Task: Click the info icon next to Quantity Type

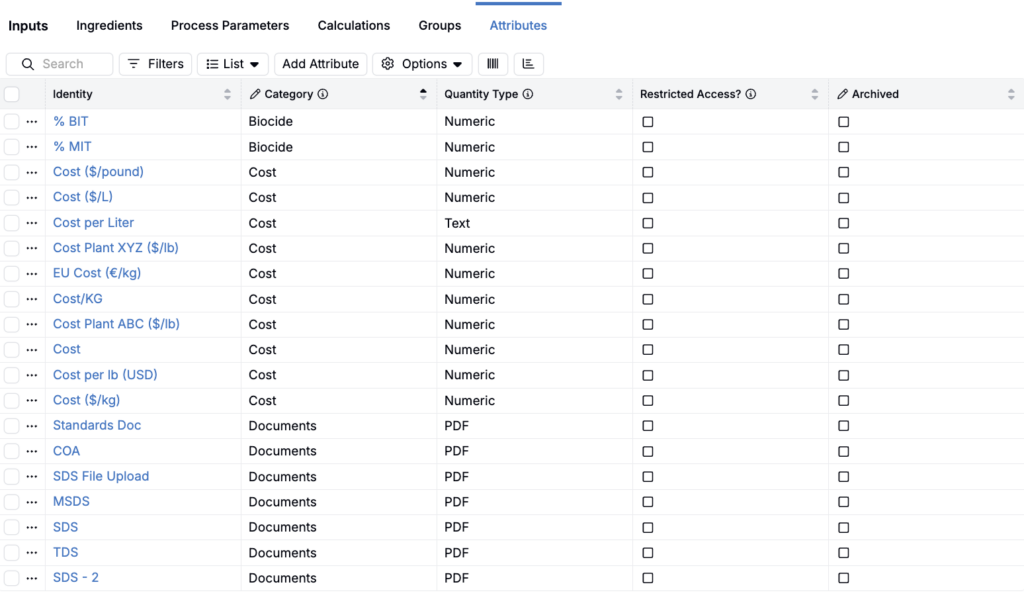Action: tap(528, 94)
